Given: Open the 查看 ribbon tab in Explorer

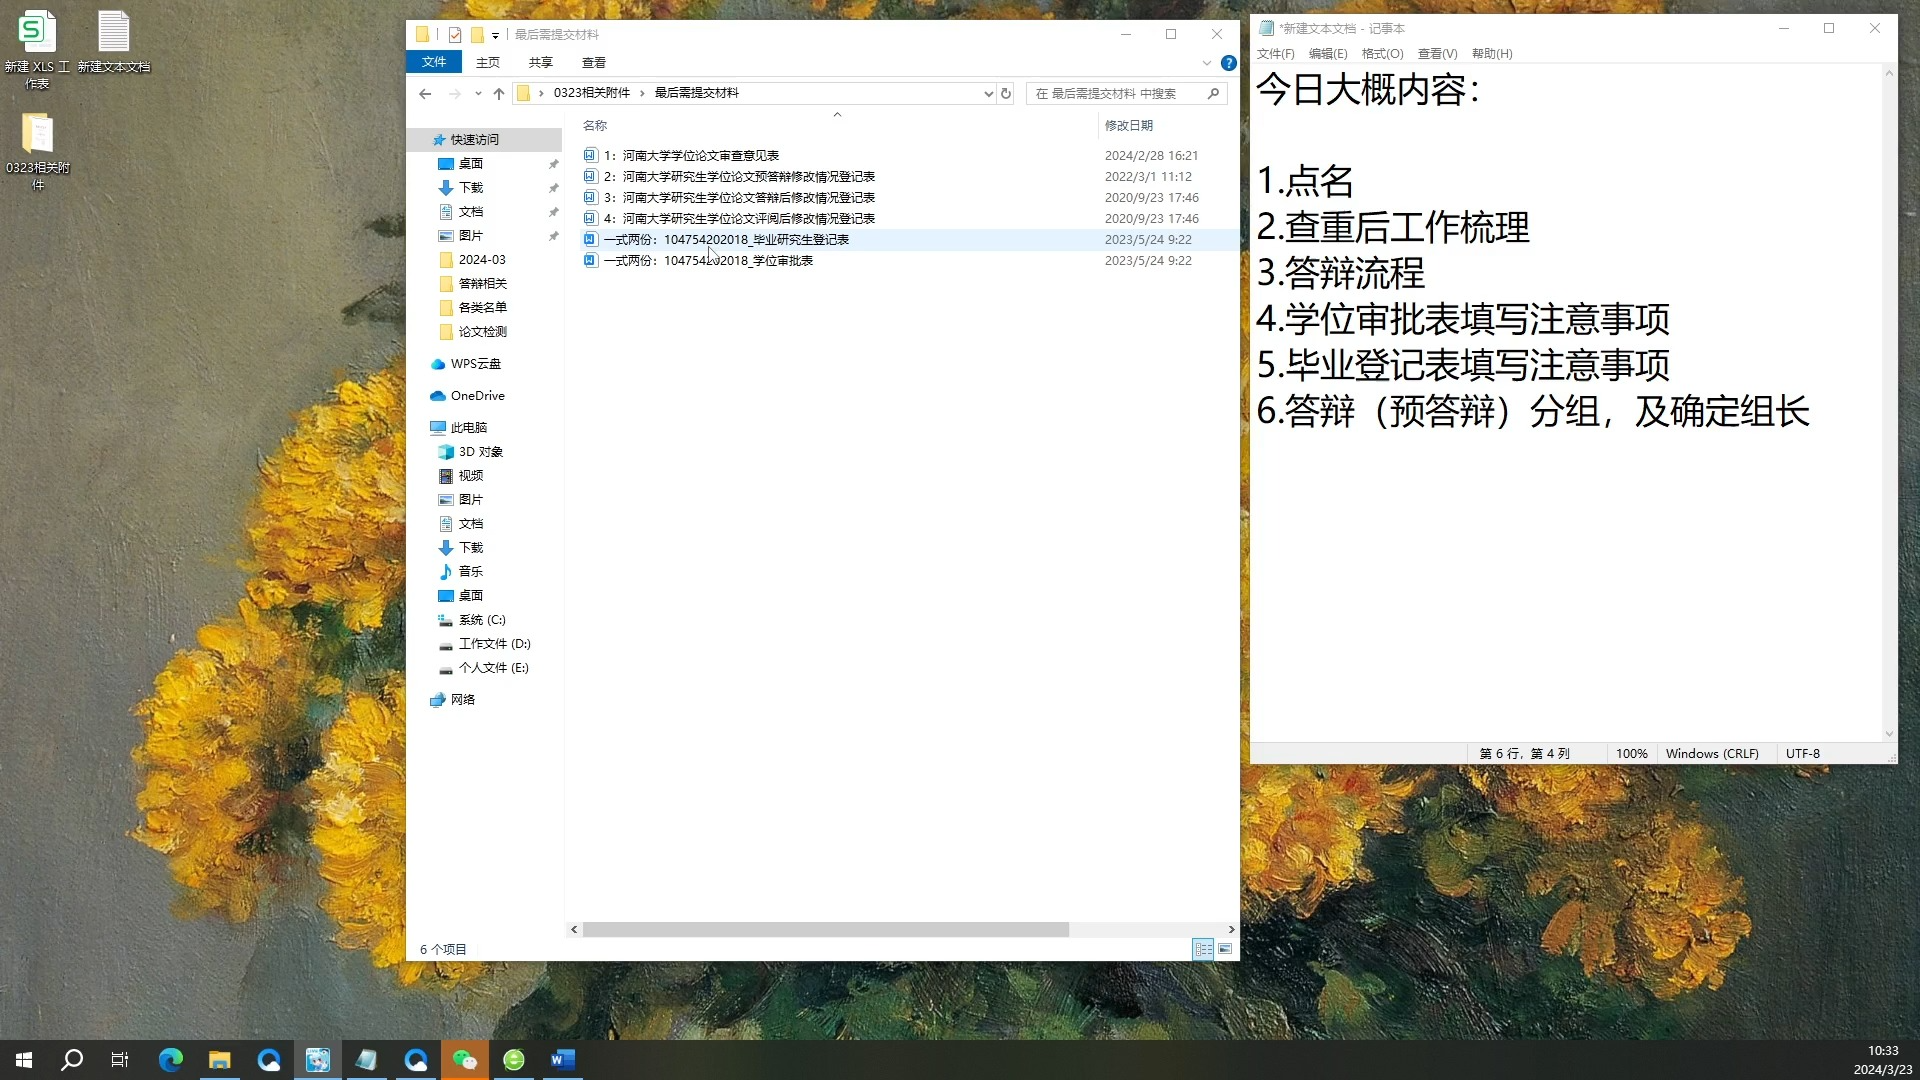Looking at the screenshot, I should tap(594, 62).
